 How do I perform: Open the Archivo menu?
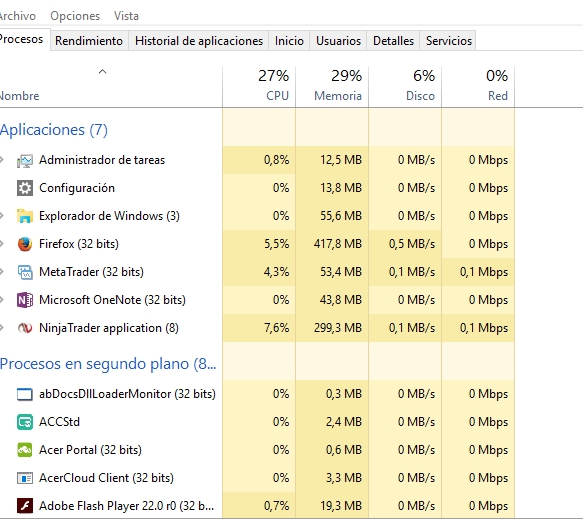(17, 16)
